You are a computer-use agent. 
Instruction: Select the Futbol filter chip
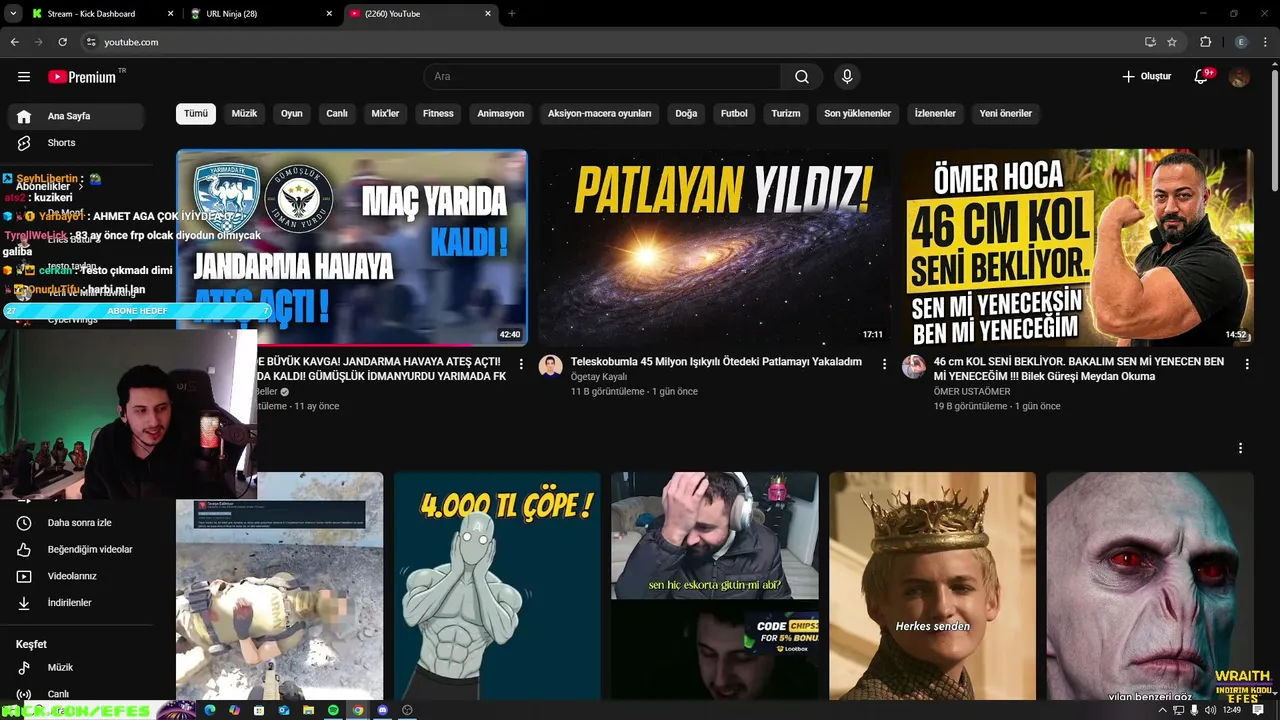click(734, 114)
